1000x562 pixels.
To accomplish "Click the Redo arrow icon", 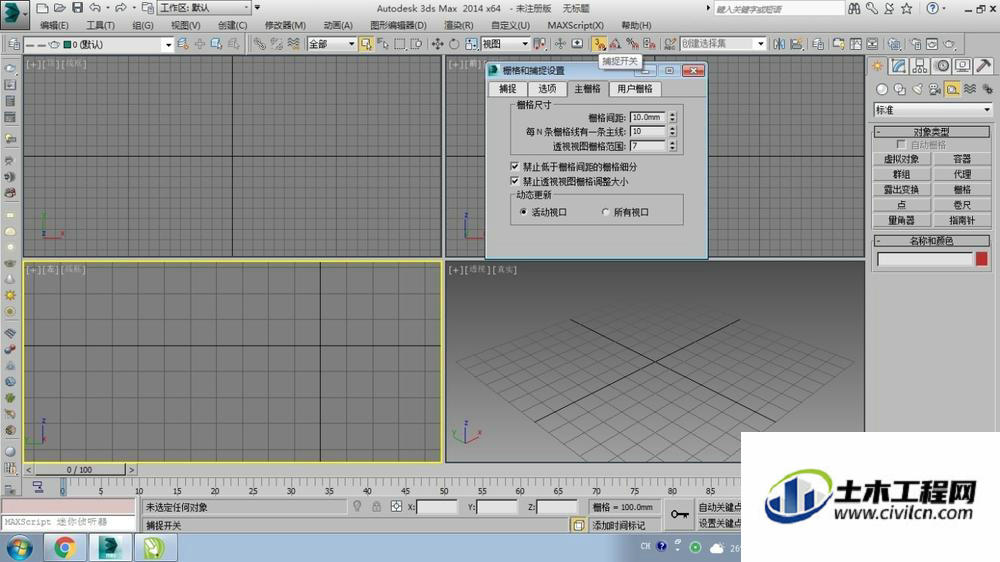I will [121, 8].
